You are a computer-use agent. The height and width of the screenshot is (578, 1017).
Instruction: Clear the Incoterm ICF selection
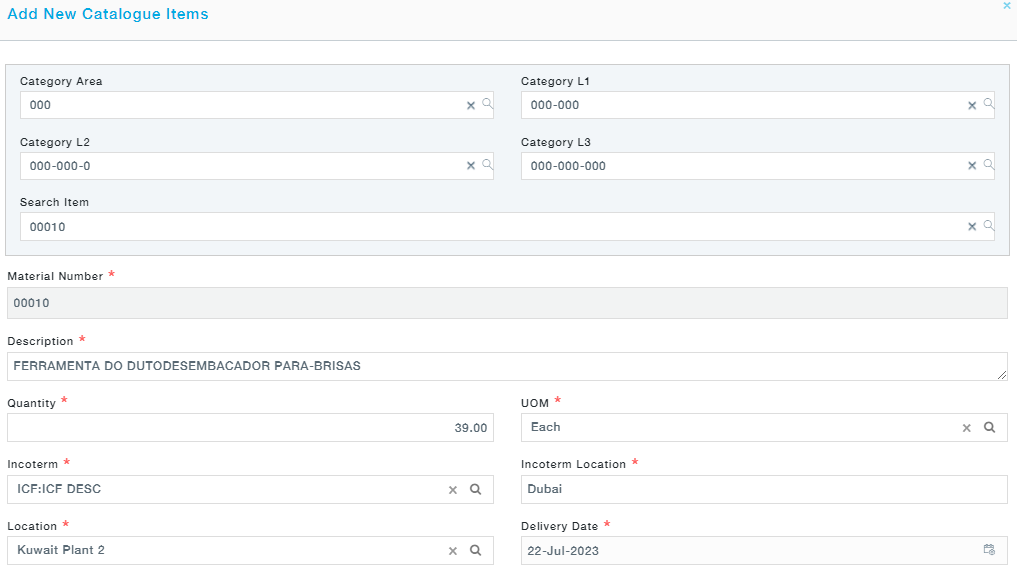[x=453, y=490]
